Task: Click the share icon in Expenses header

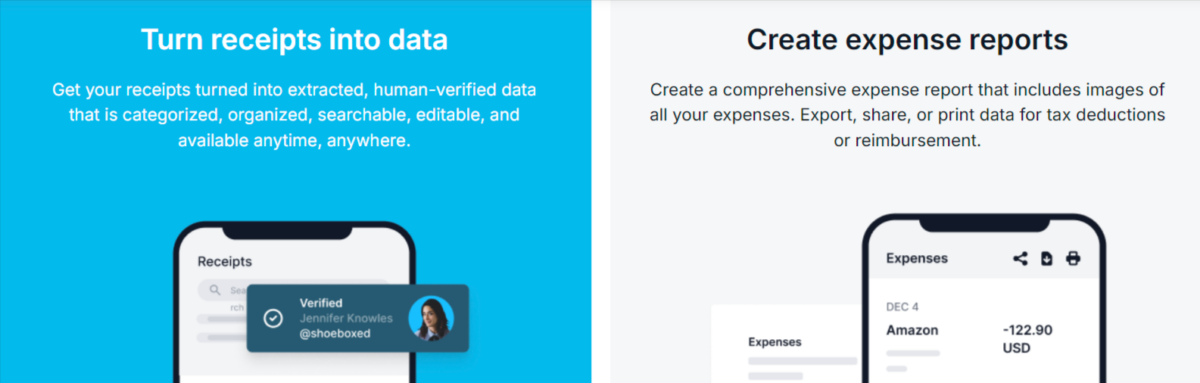Action: click(1020, 258)
